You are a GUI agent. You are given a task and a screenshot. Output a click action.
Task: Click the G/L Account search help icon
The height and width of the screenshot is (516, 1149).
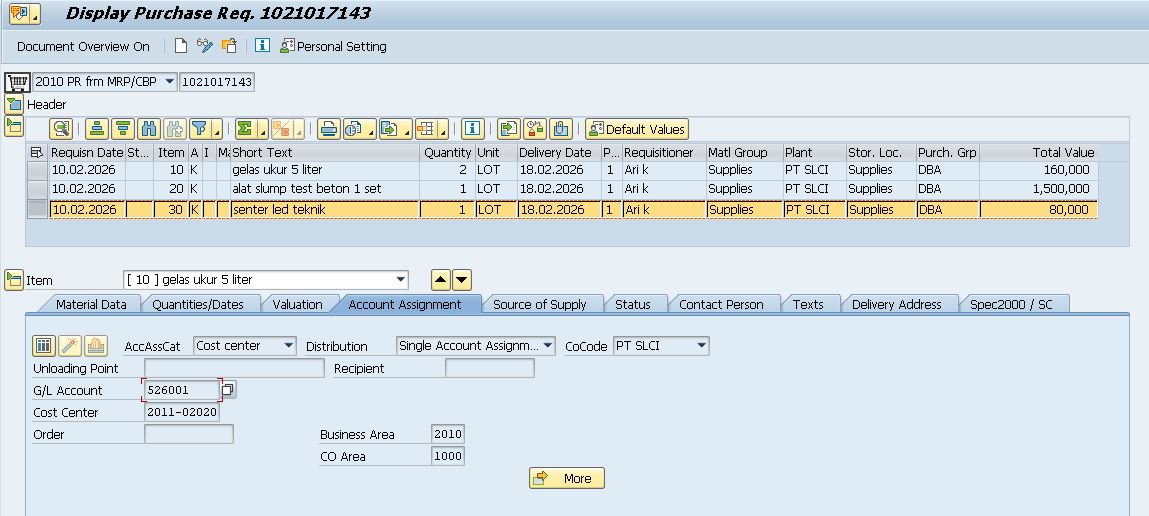click(228, 390)
